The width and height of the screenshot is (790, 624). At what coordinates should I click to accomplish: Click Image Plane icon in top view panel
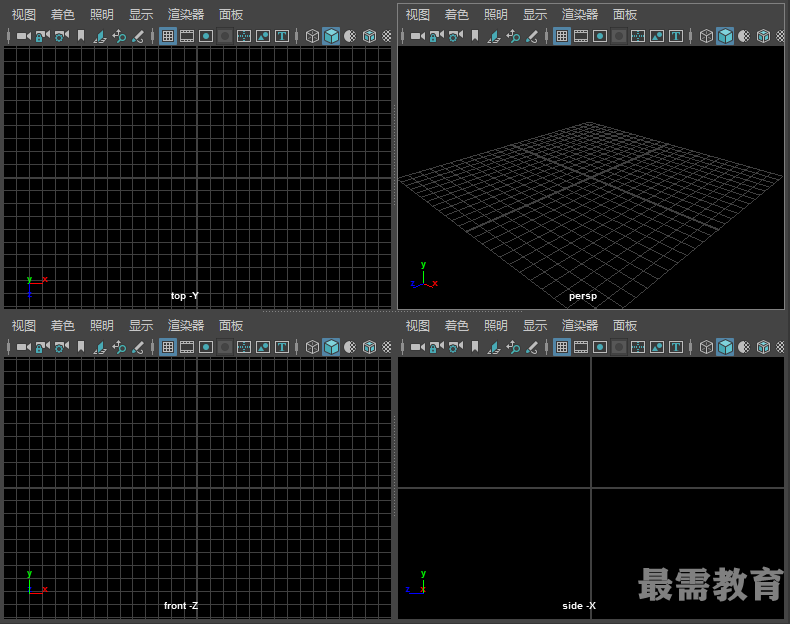(x=100, y=36)
